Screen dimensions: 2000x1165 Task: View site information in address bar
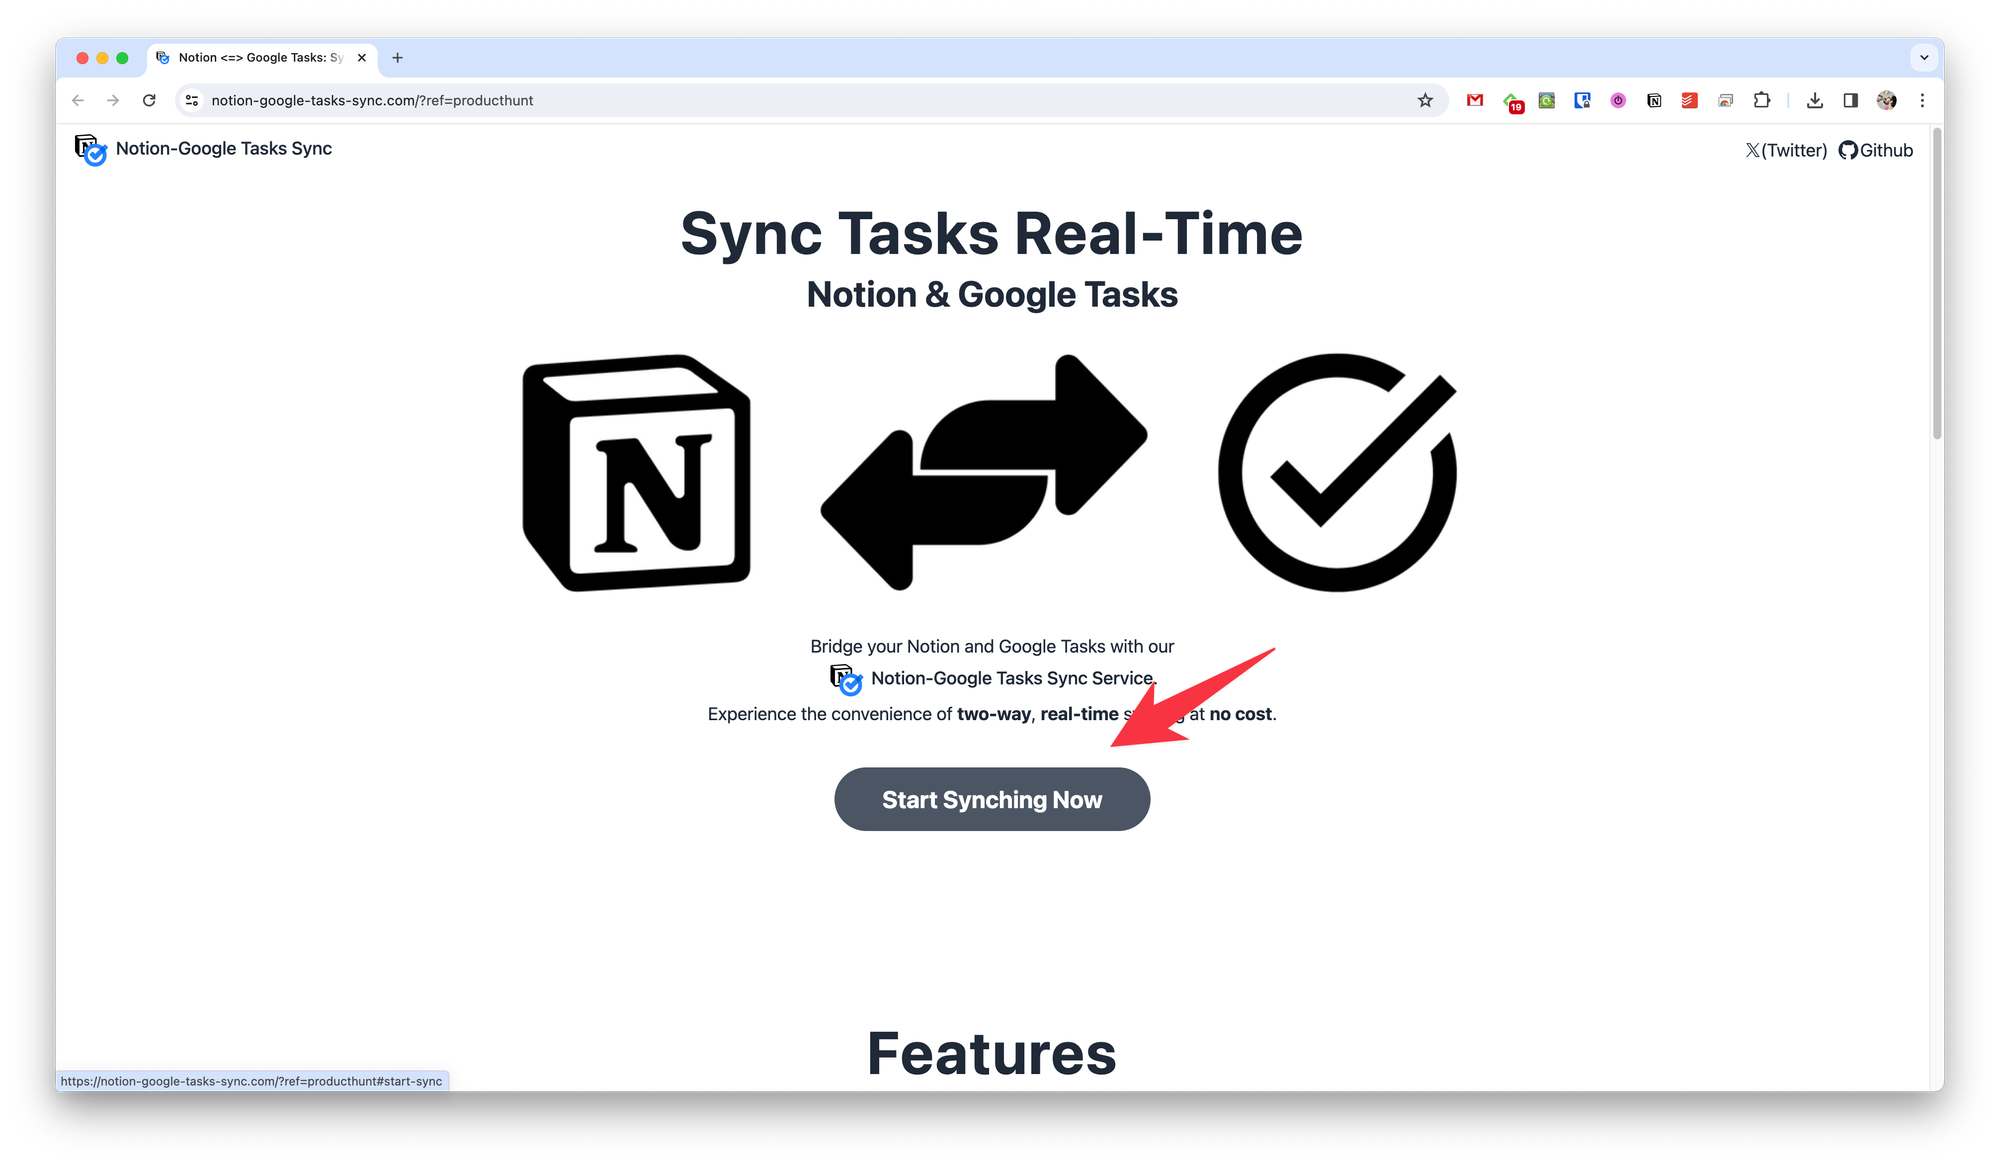pos(192,100)
